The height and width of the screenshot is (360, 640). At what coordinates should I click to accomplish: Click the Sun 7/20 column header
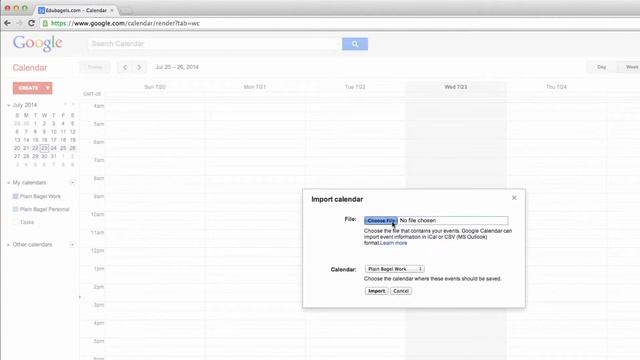pos(155,87)
